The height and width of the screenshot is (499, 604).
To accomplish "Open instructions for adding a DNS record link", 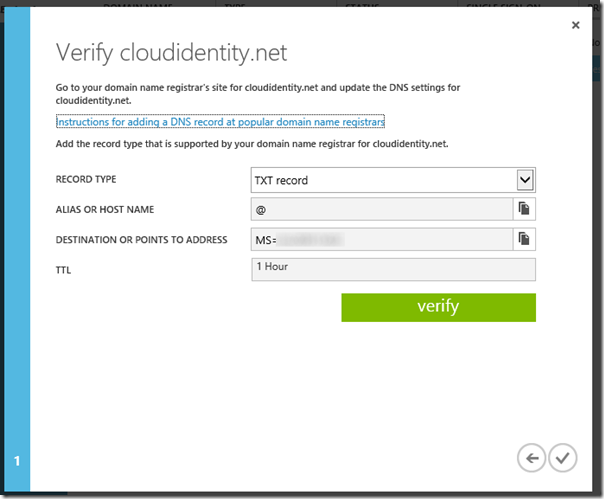I will tap(220, 122).
